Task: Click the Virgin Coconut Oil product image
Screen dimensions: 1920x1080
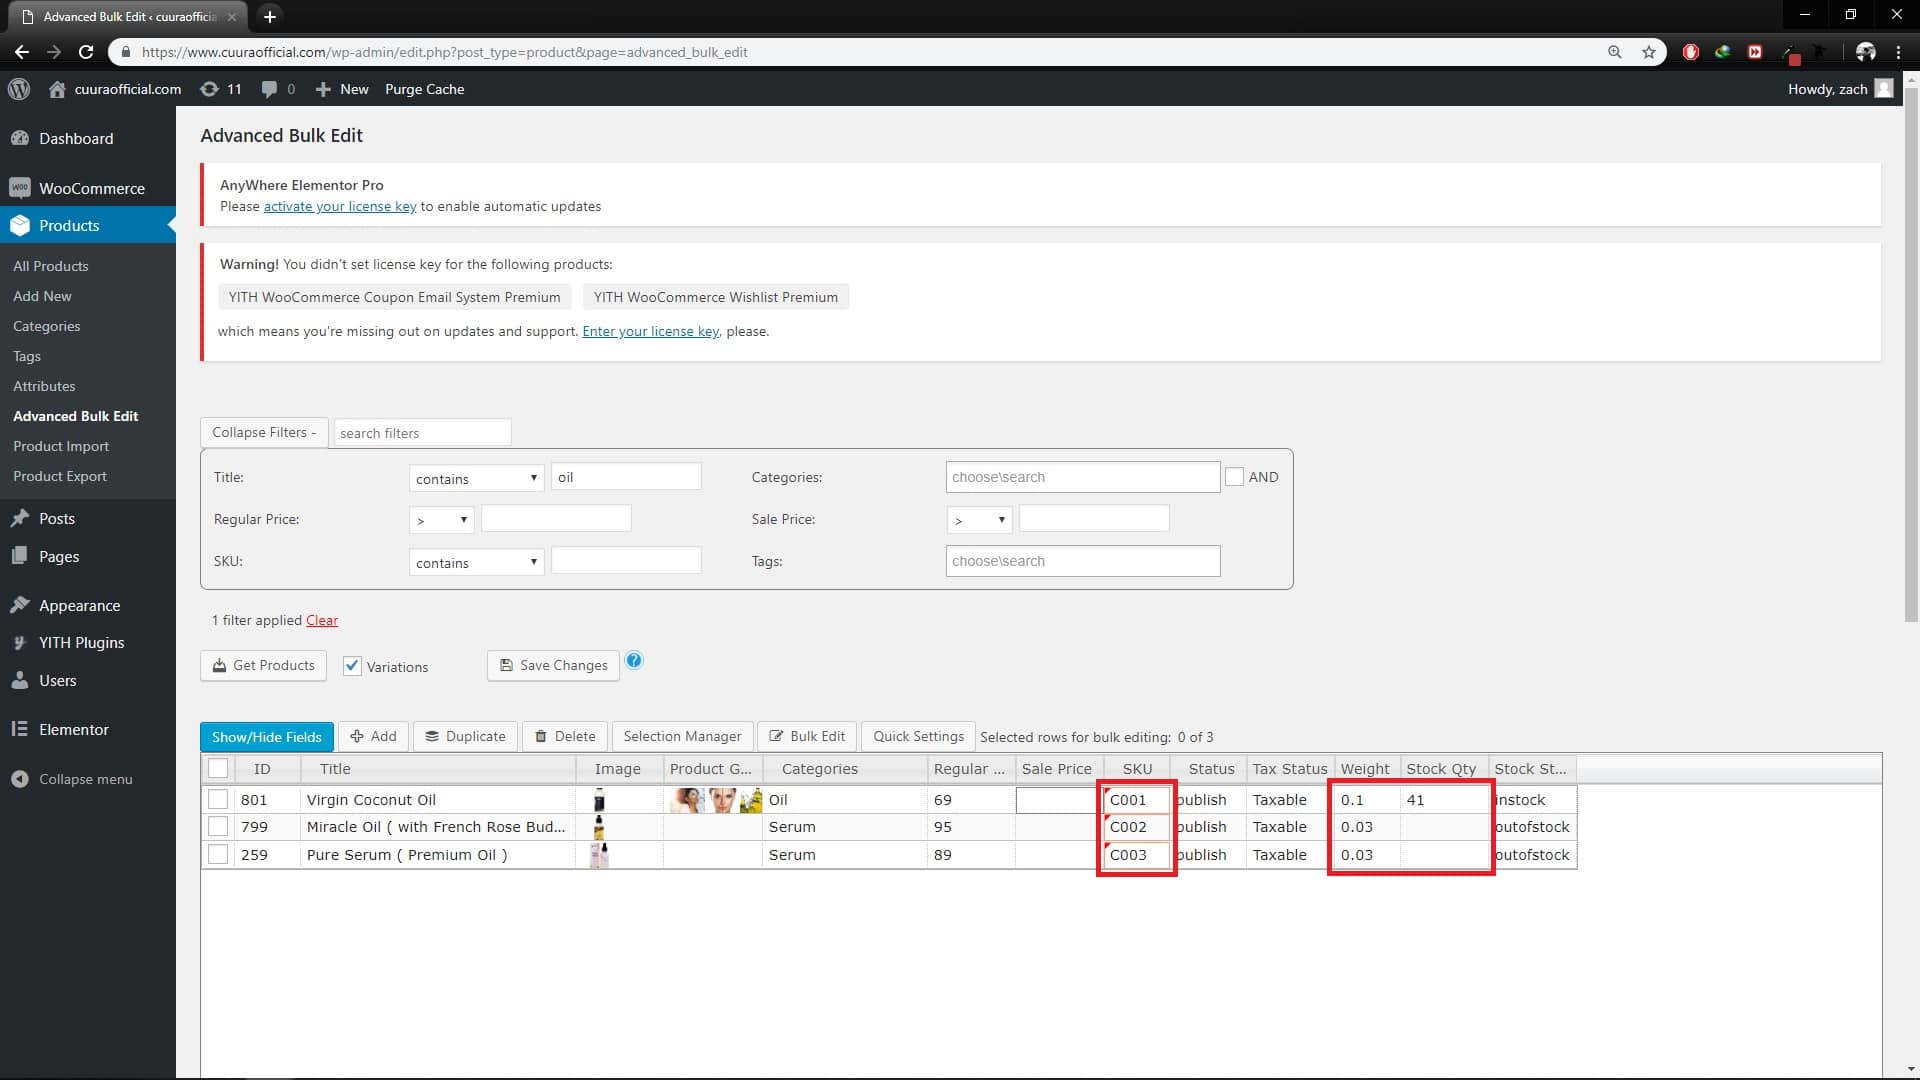Action: (599, 800)
